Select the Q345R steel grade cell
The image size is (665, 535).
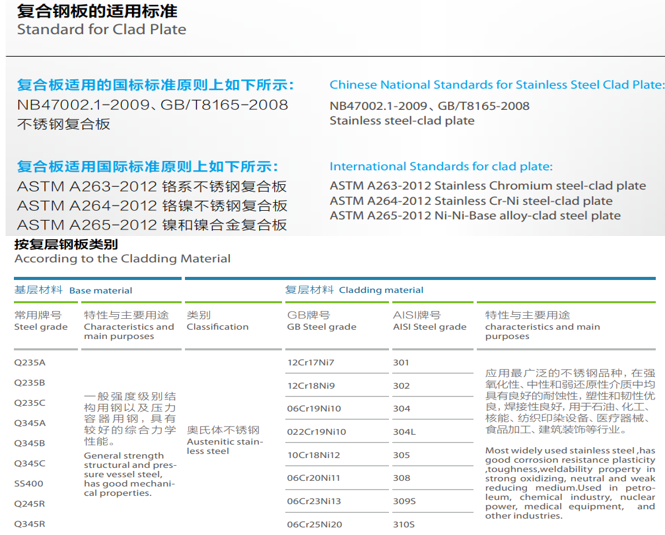click(30, 523)
